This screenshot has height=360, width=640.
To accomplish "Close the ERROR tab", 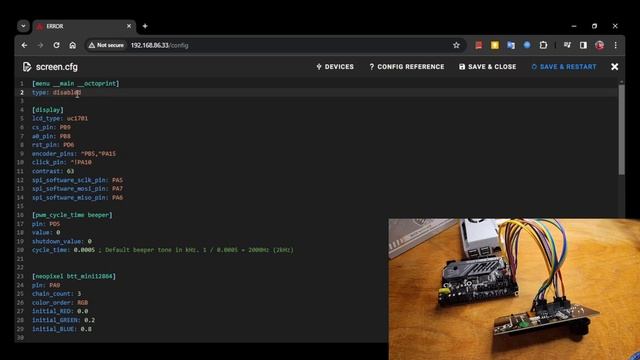I will coord(129,26).
